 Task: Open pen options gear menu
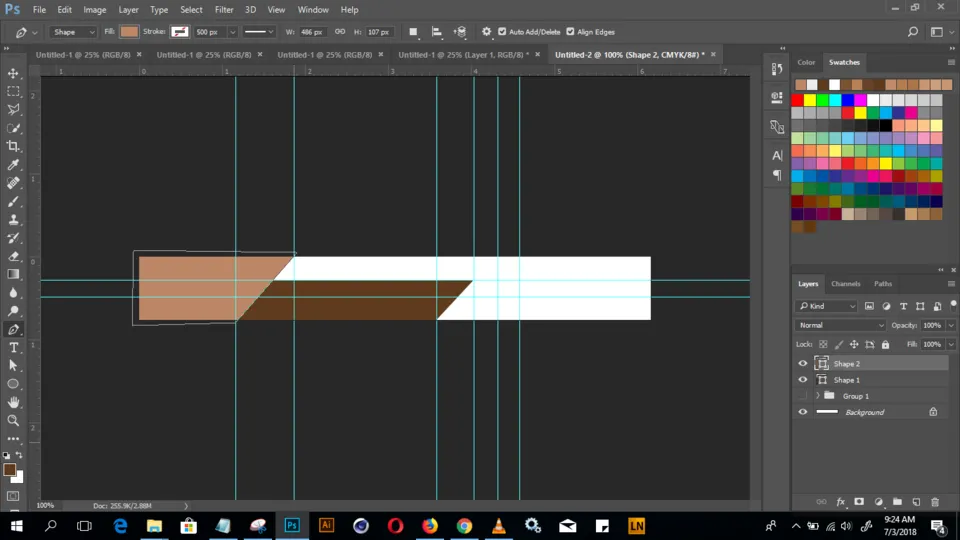coord(487,32)
